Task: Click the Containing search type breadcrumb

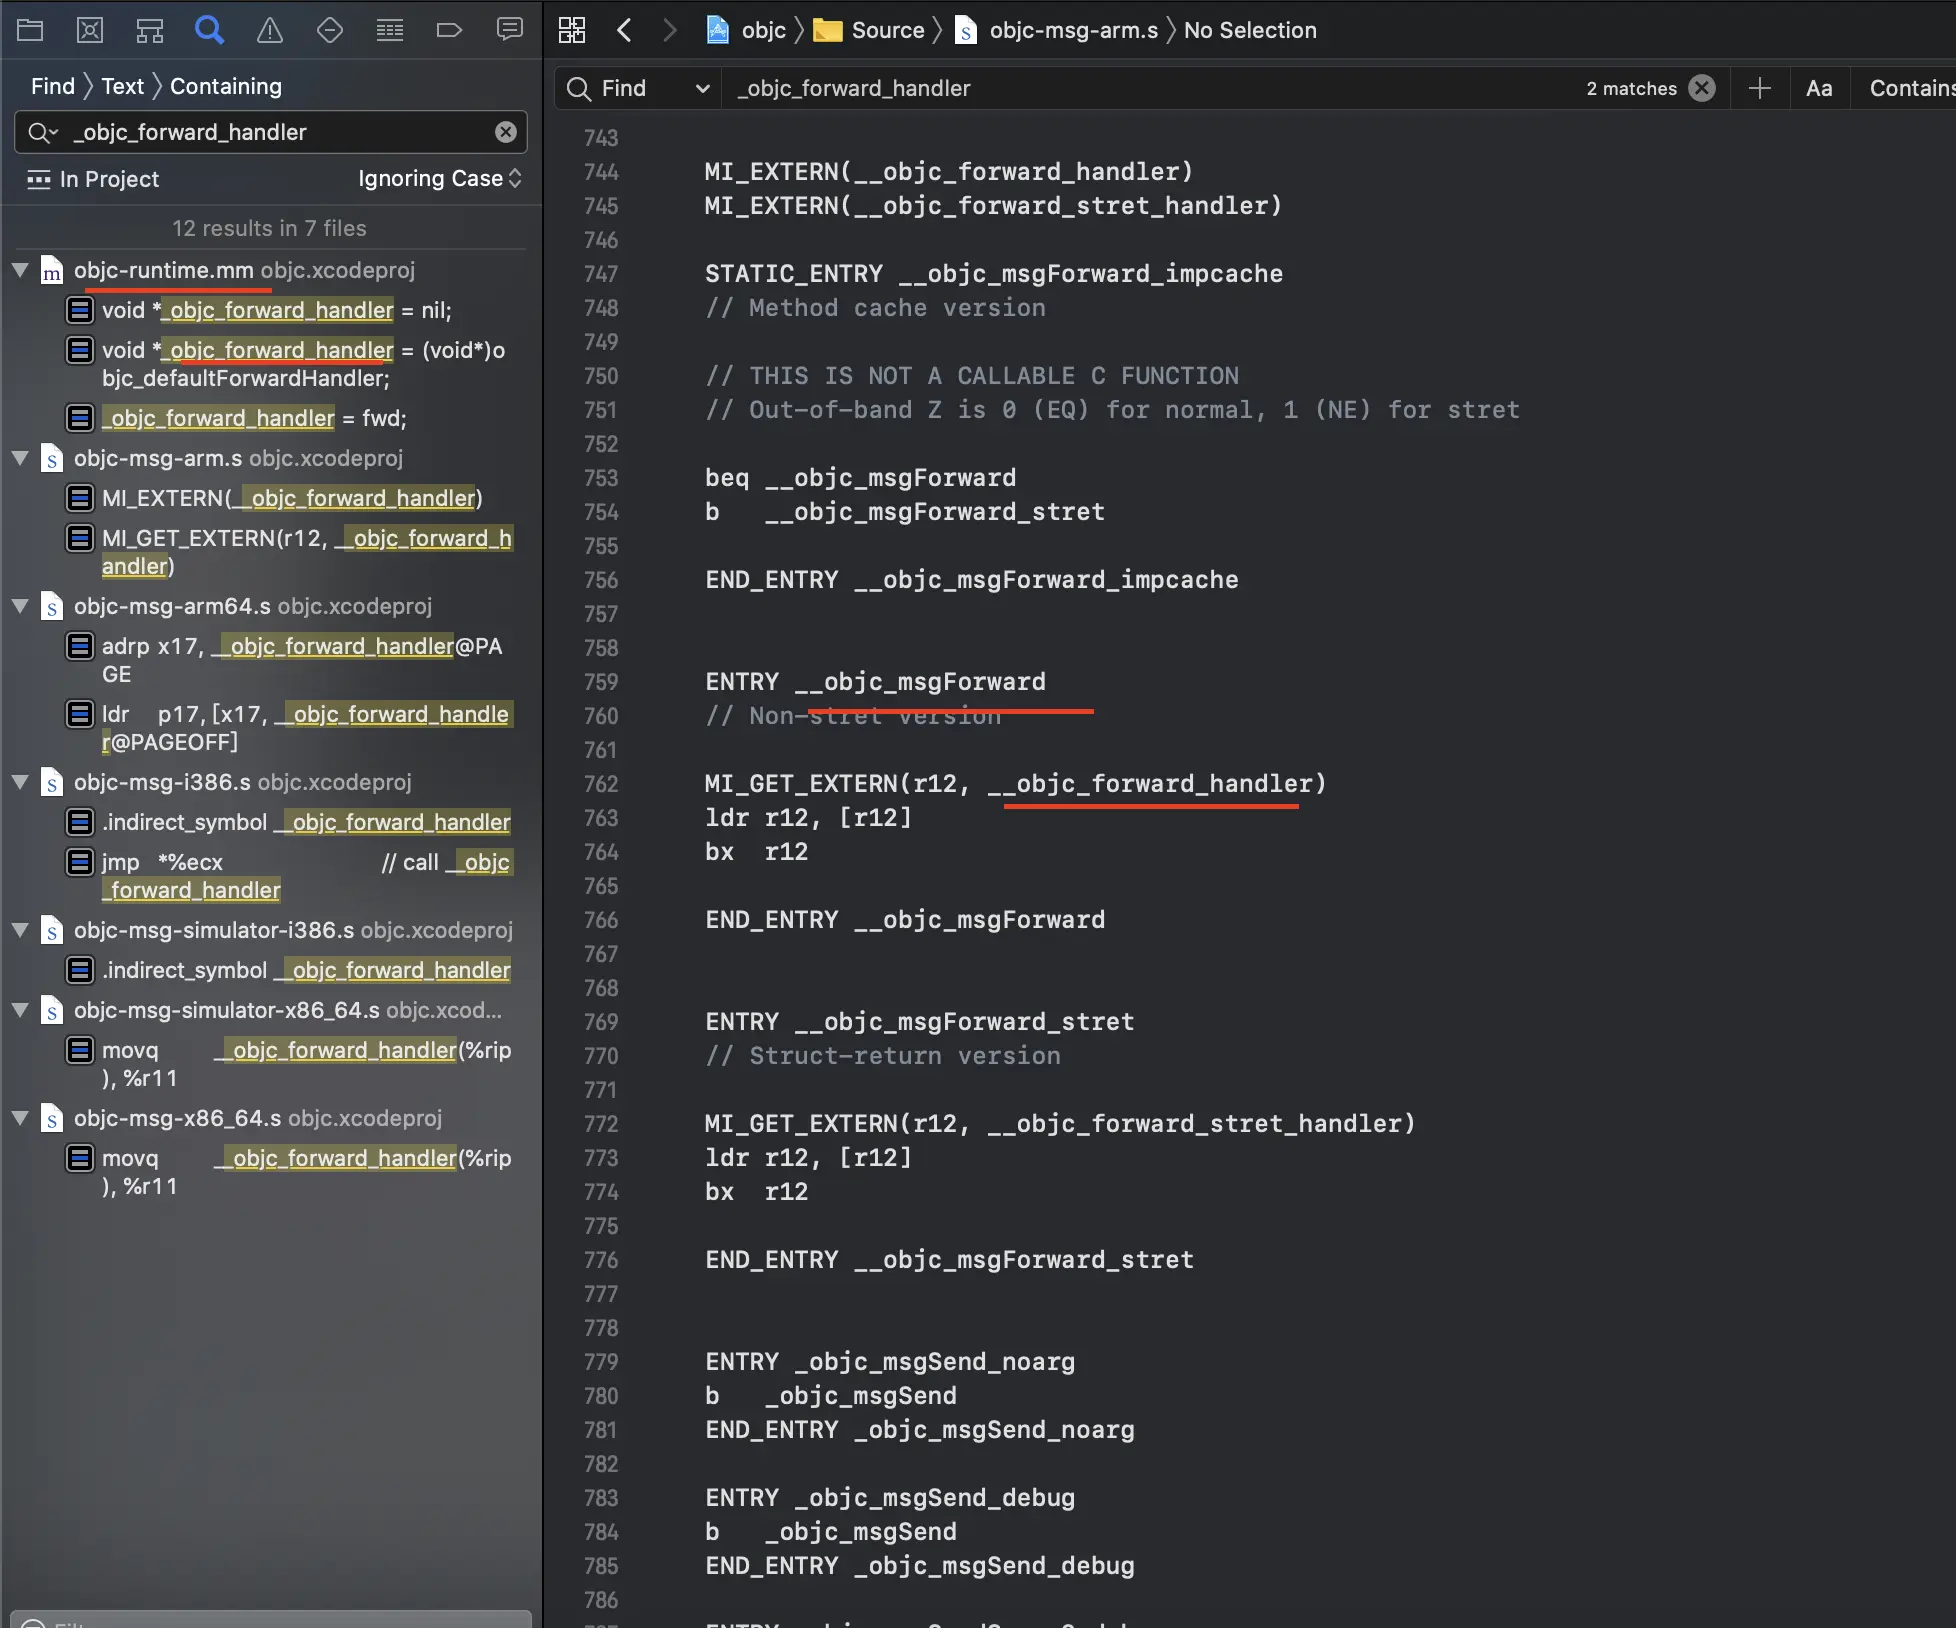Action: pyautogui.click(x=226, y=86)
